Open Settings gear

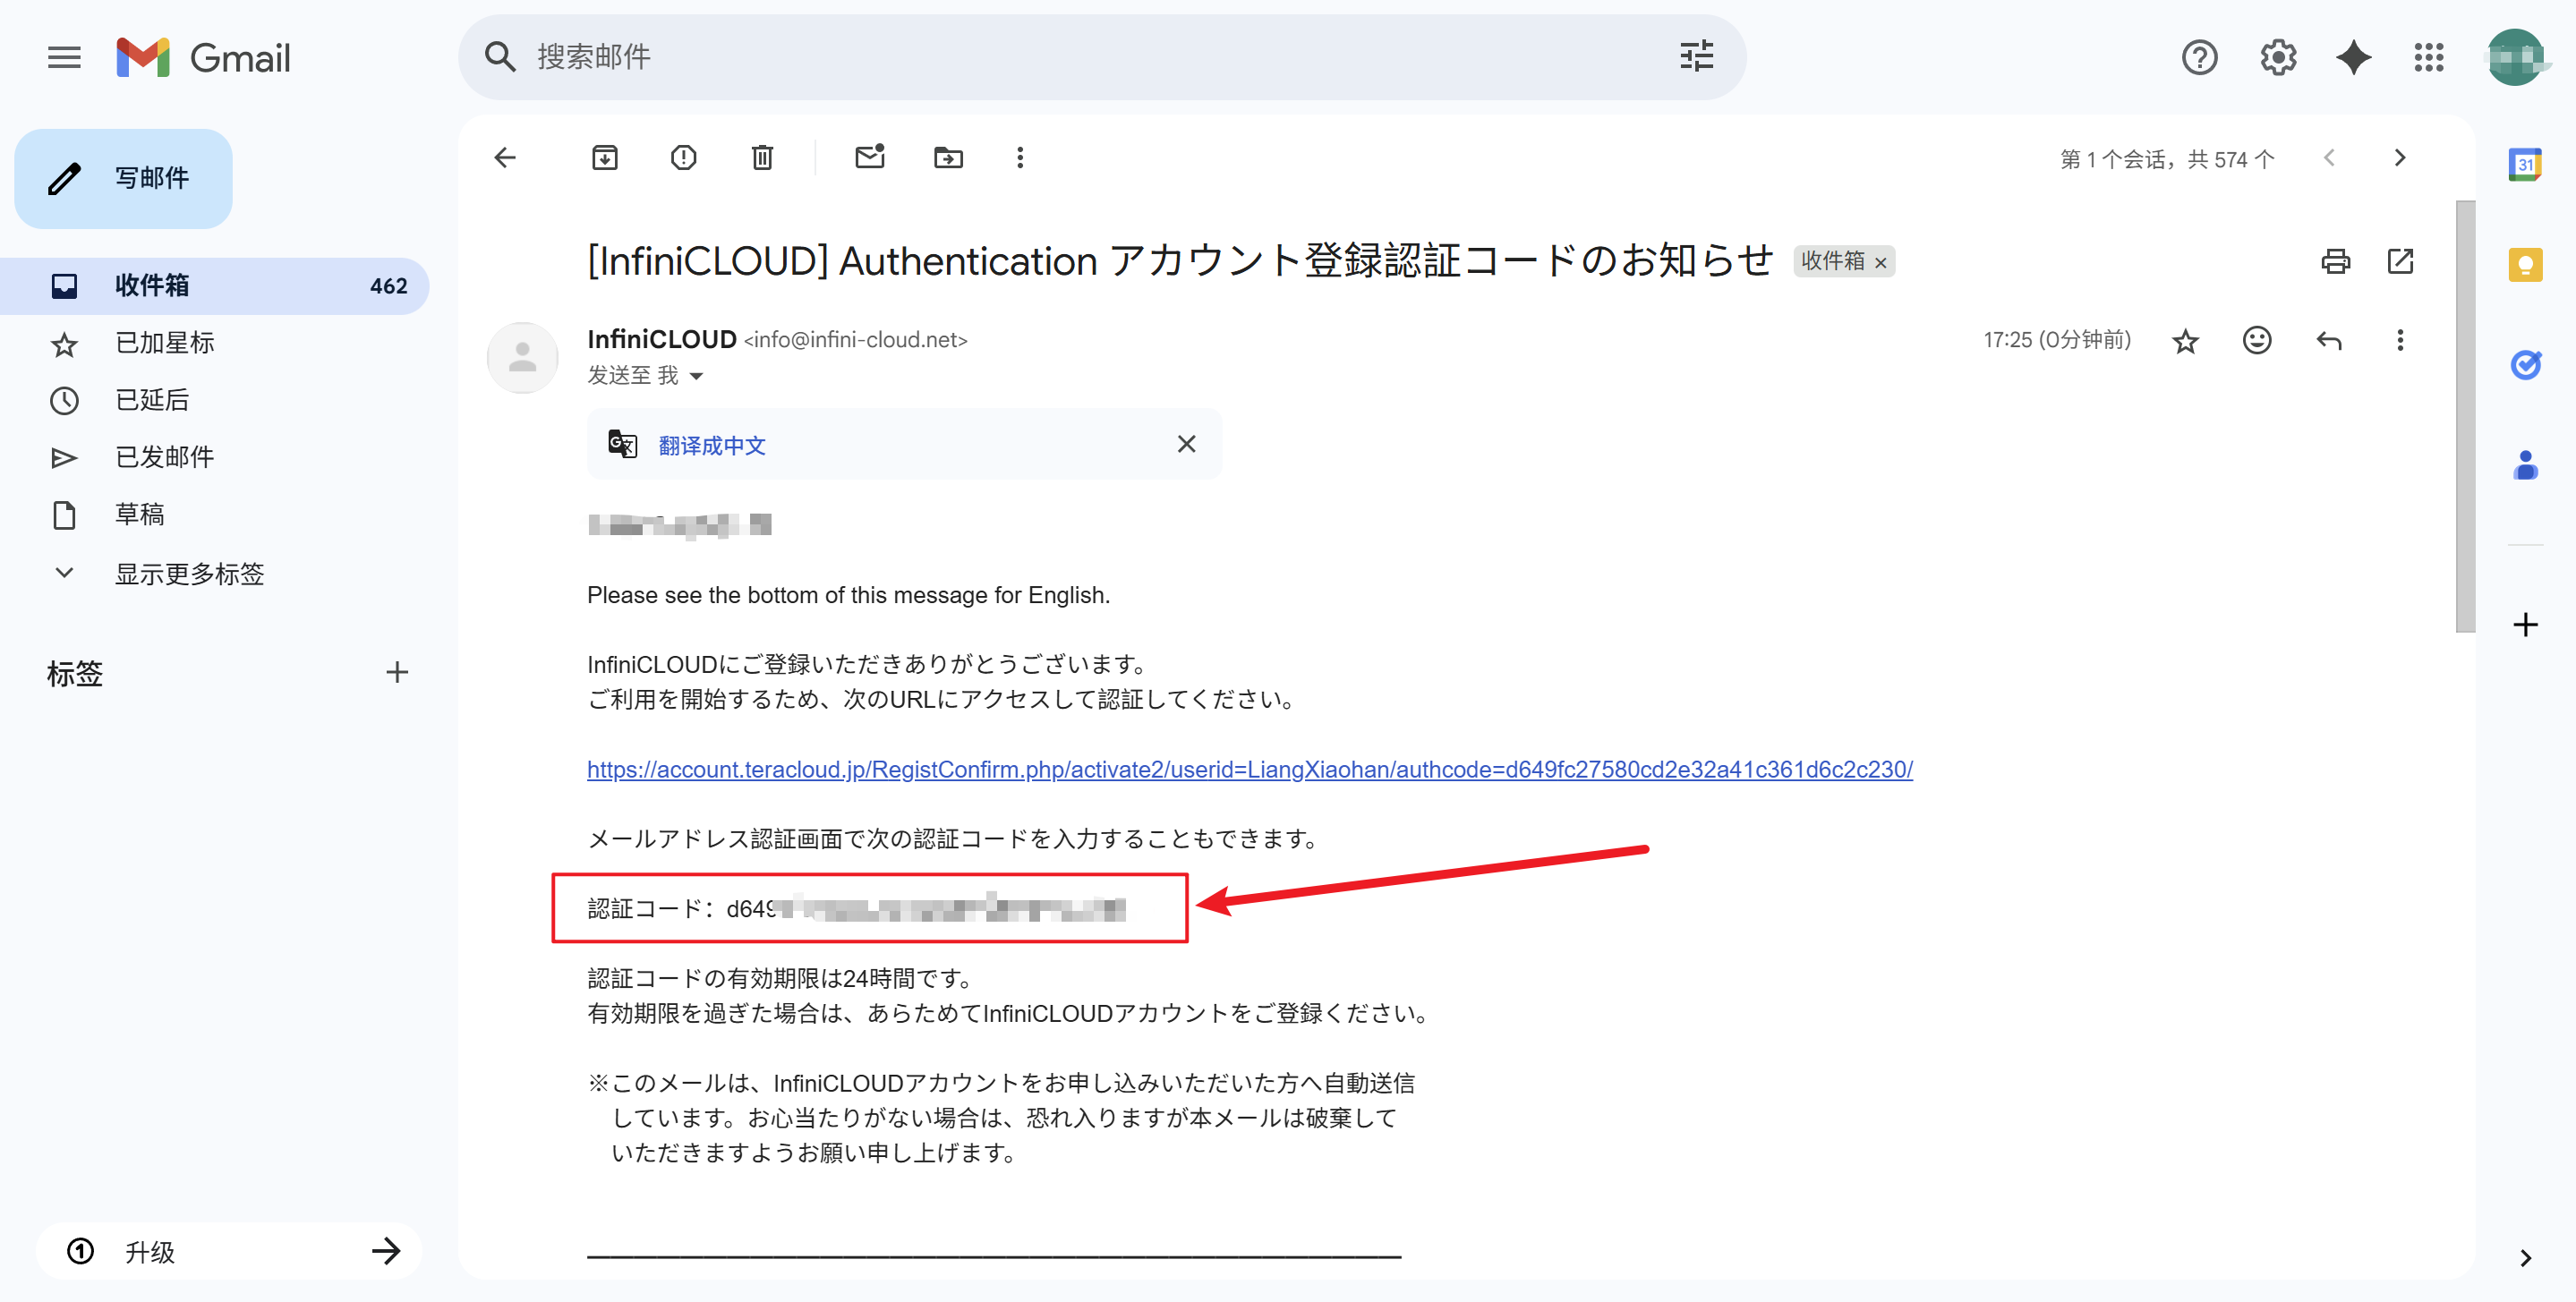[2278, 57]
